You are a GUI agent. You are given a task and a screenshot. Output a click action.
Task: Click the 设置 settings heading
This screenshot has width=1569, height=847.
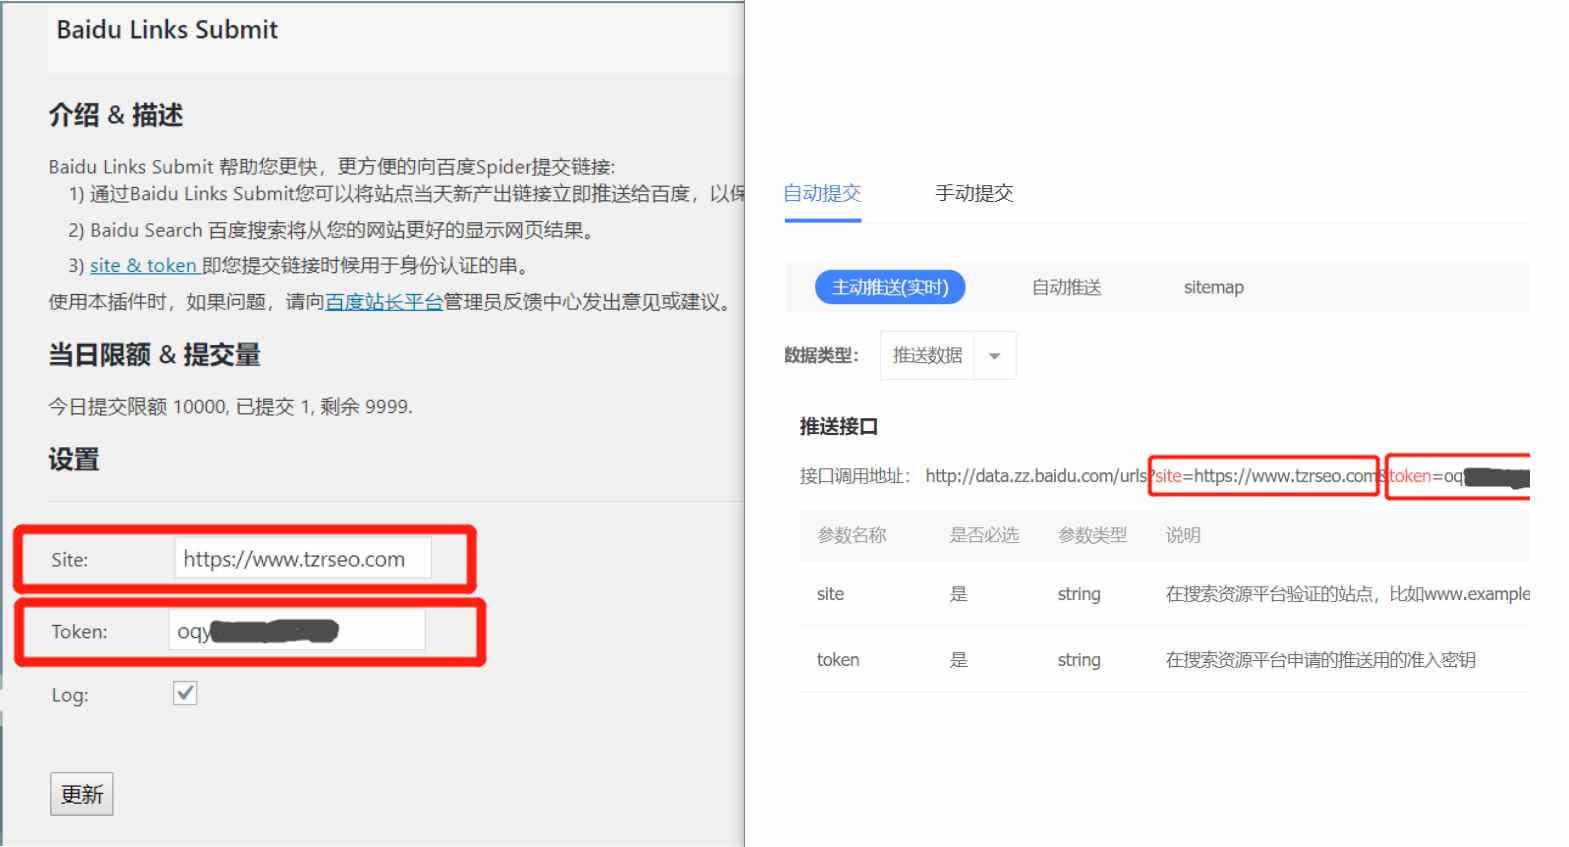coord(74,459)
